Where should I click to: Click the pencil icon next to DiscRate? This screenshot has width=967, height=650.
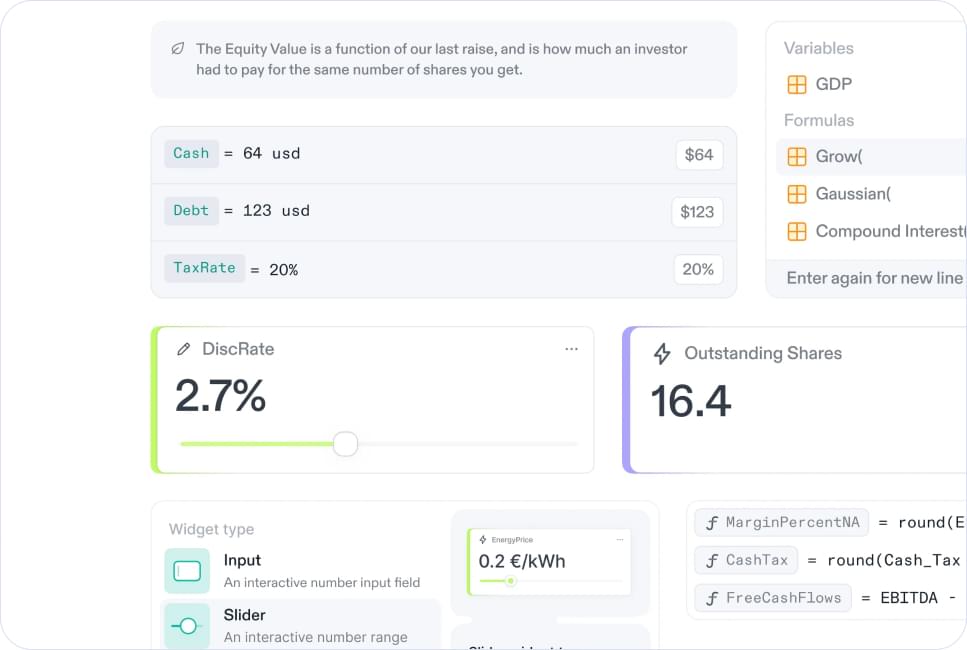(183, 349)
